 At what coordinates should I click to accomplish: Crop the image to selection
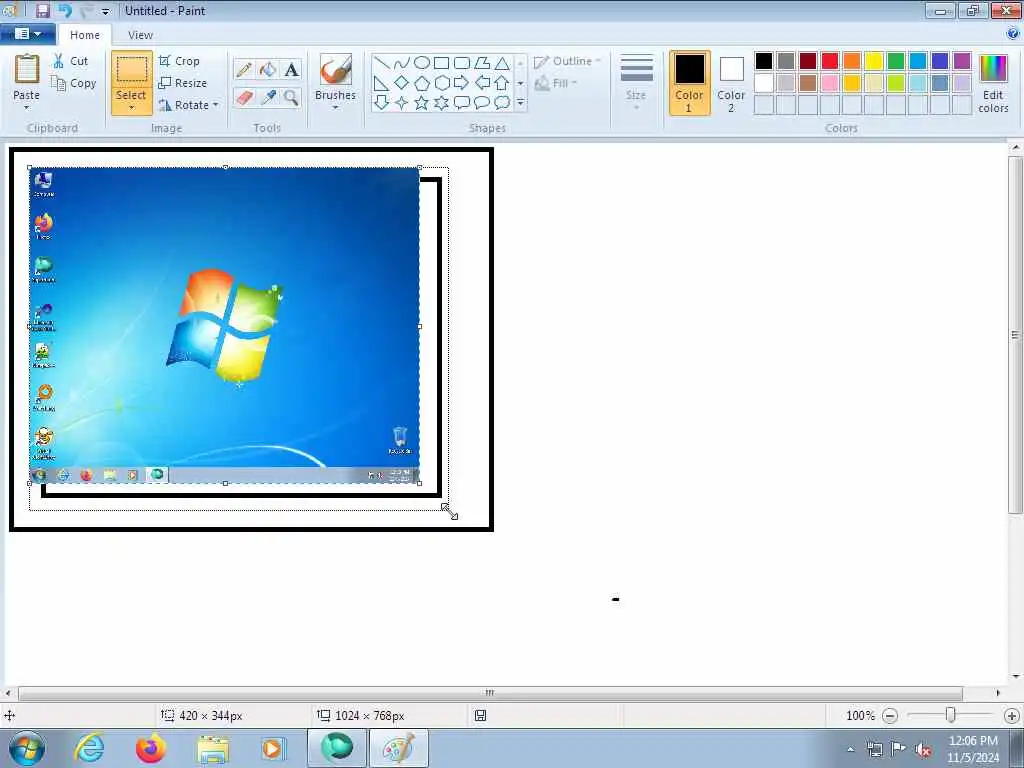coord(179,61)
